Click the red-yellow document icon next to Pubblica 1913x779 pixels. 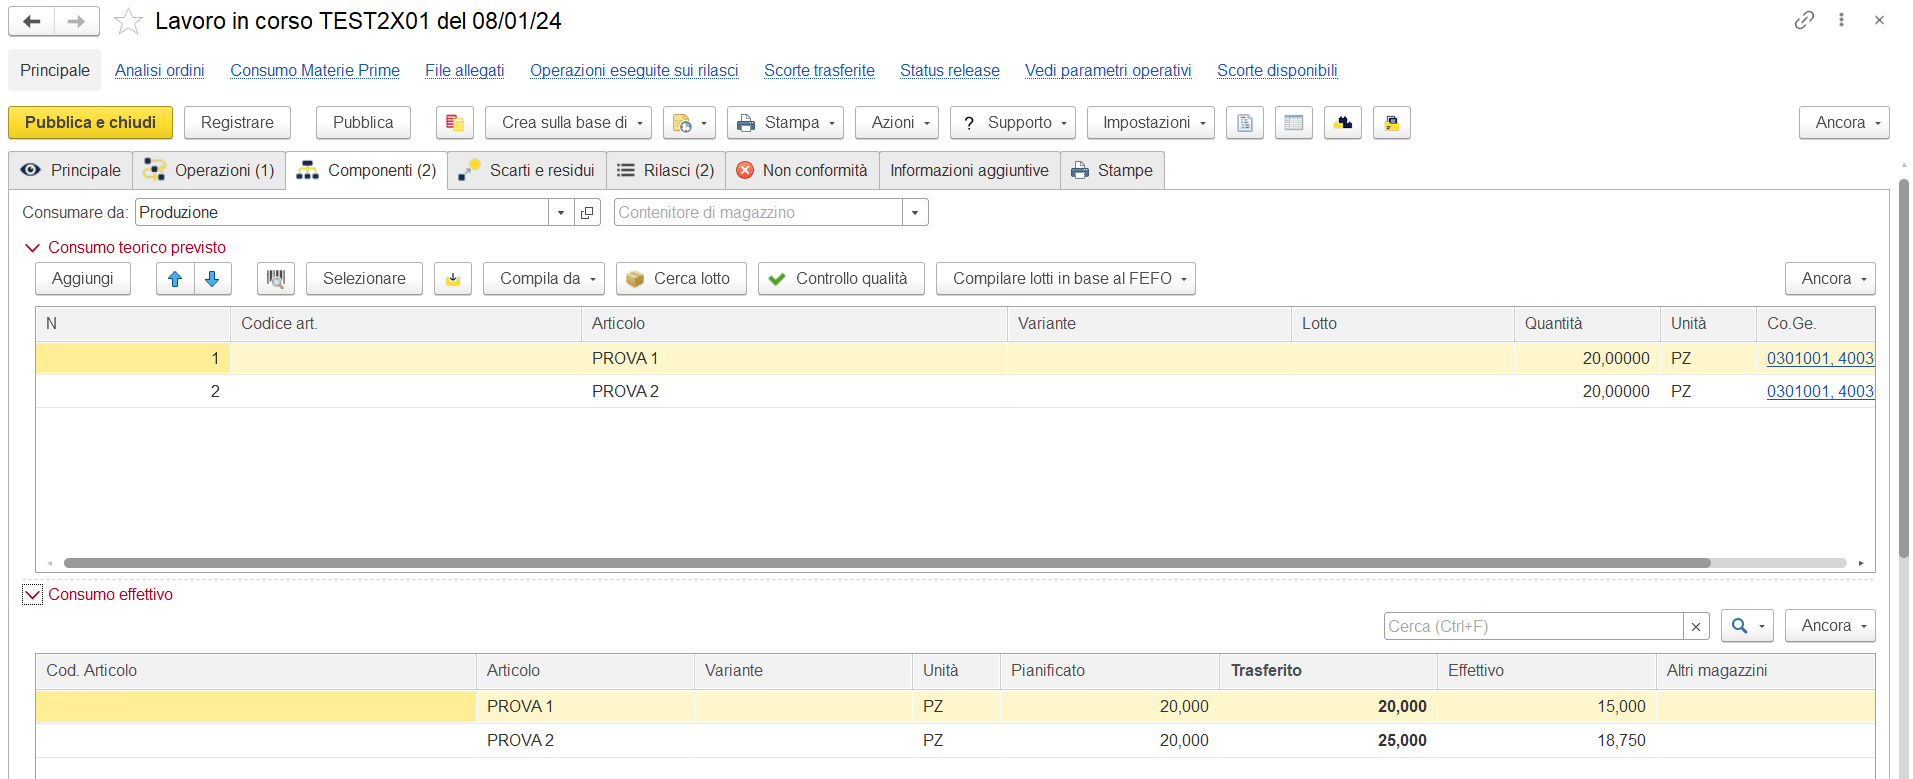tap(455, 123)
